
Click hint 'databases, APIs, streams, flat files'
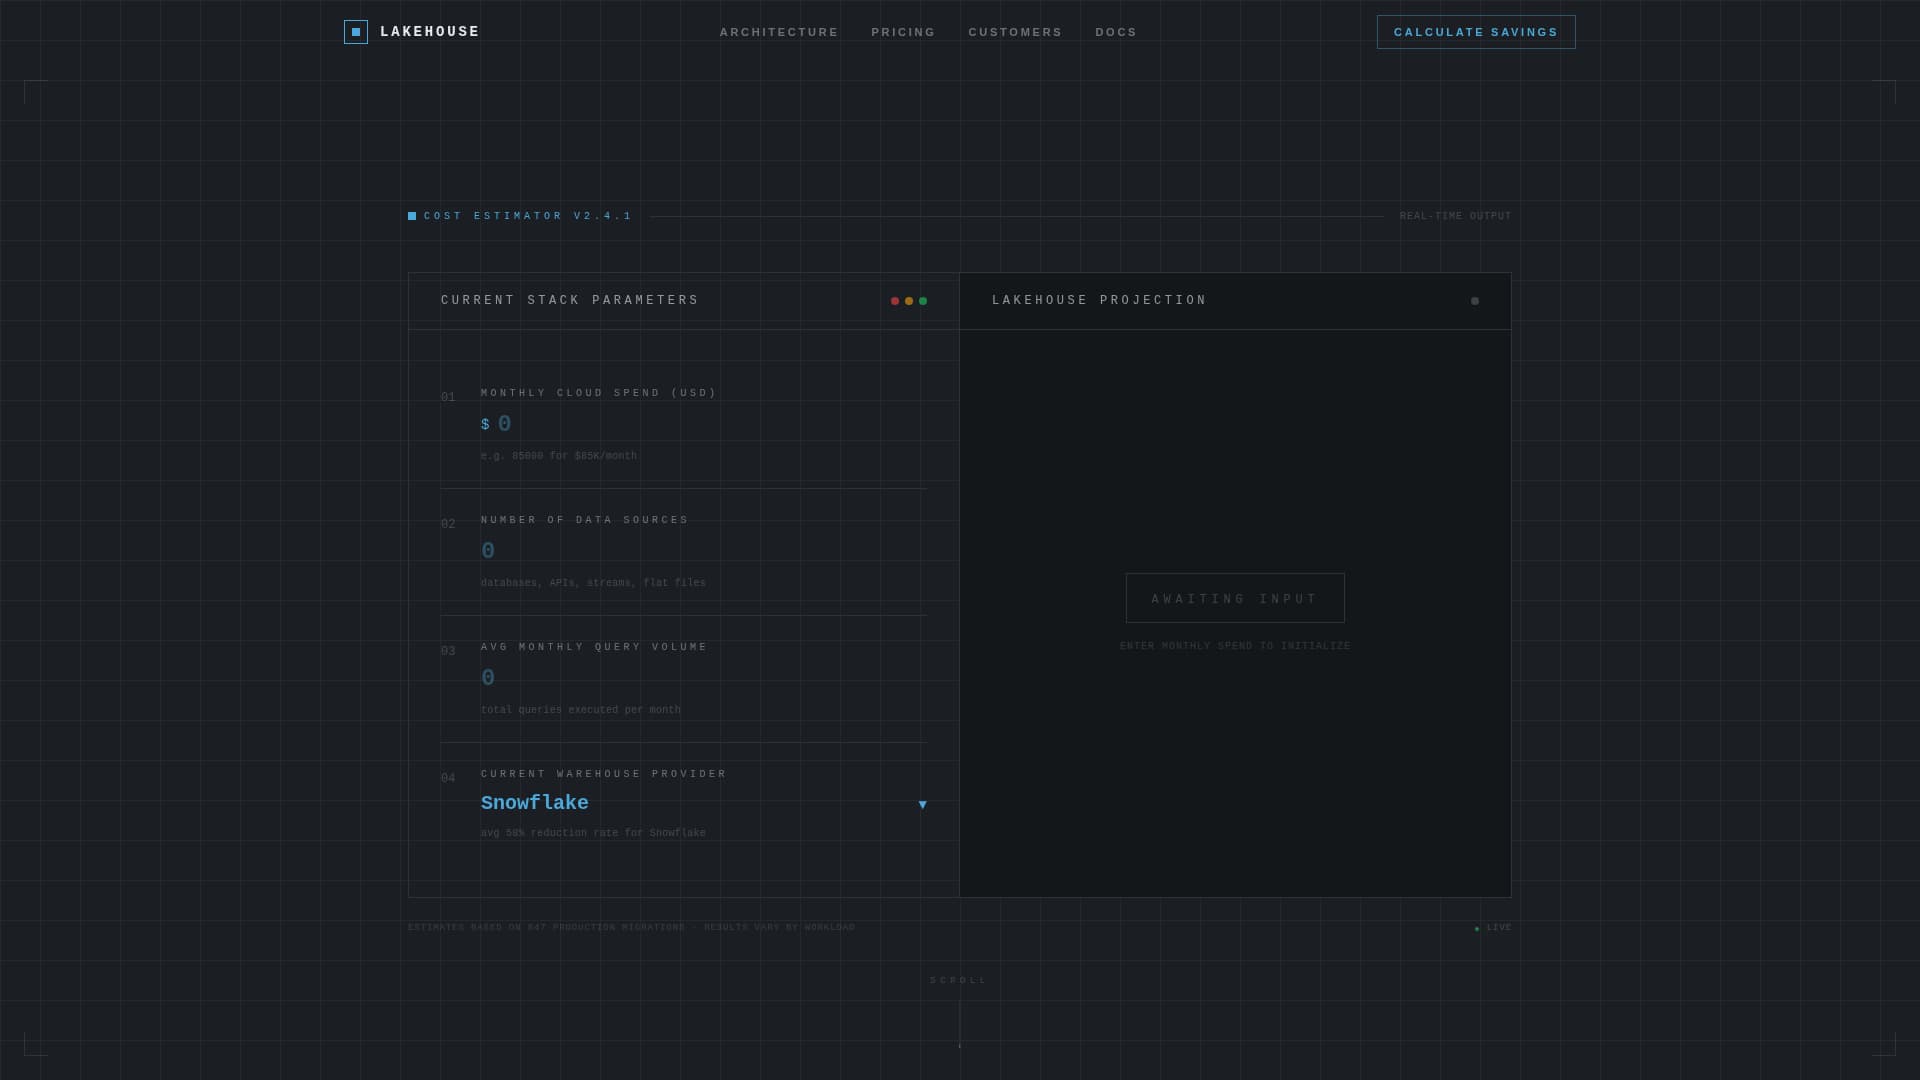tap(593, 583)
